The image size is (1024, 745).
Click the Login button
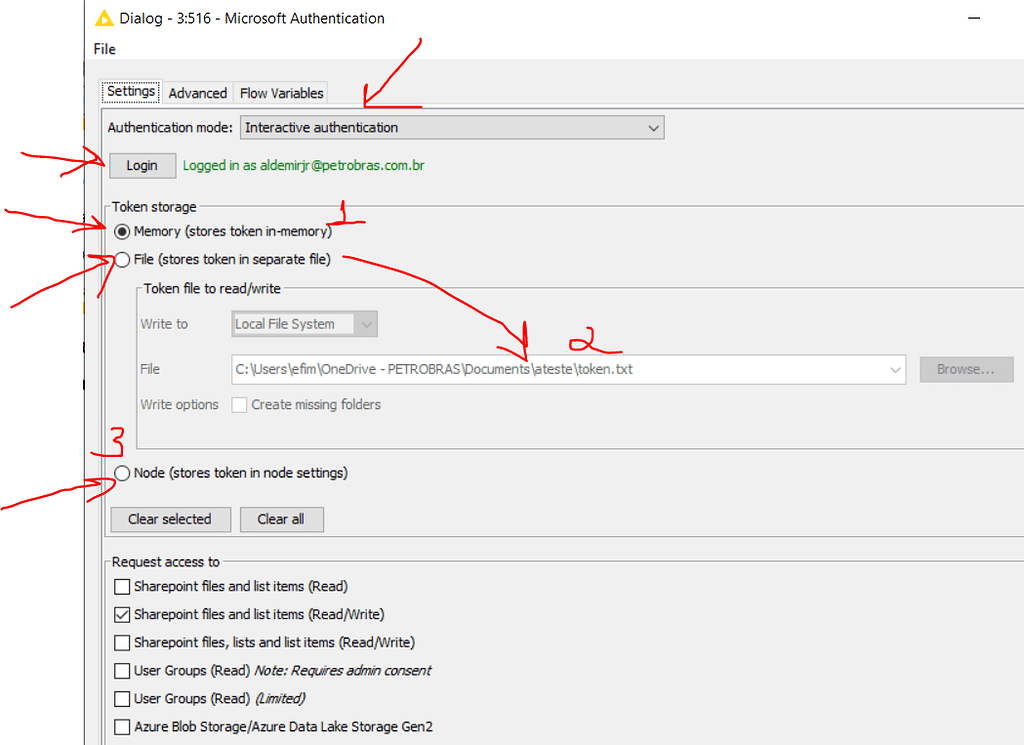(142, 165)
